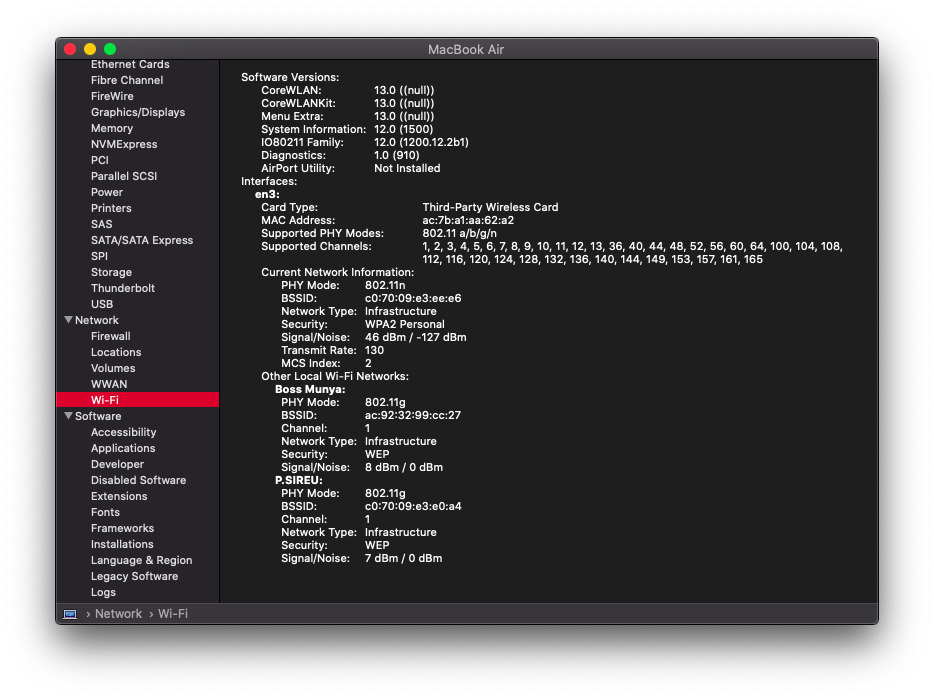Open Developer under Software

[x=117, y=465]
